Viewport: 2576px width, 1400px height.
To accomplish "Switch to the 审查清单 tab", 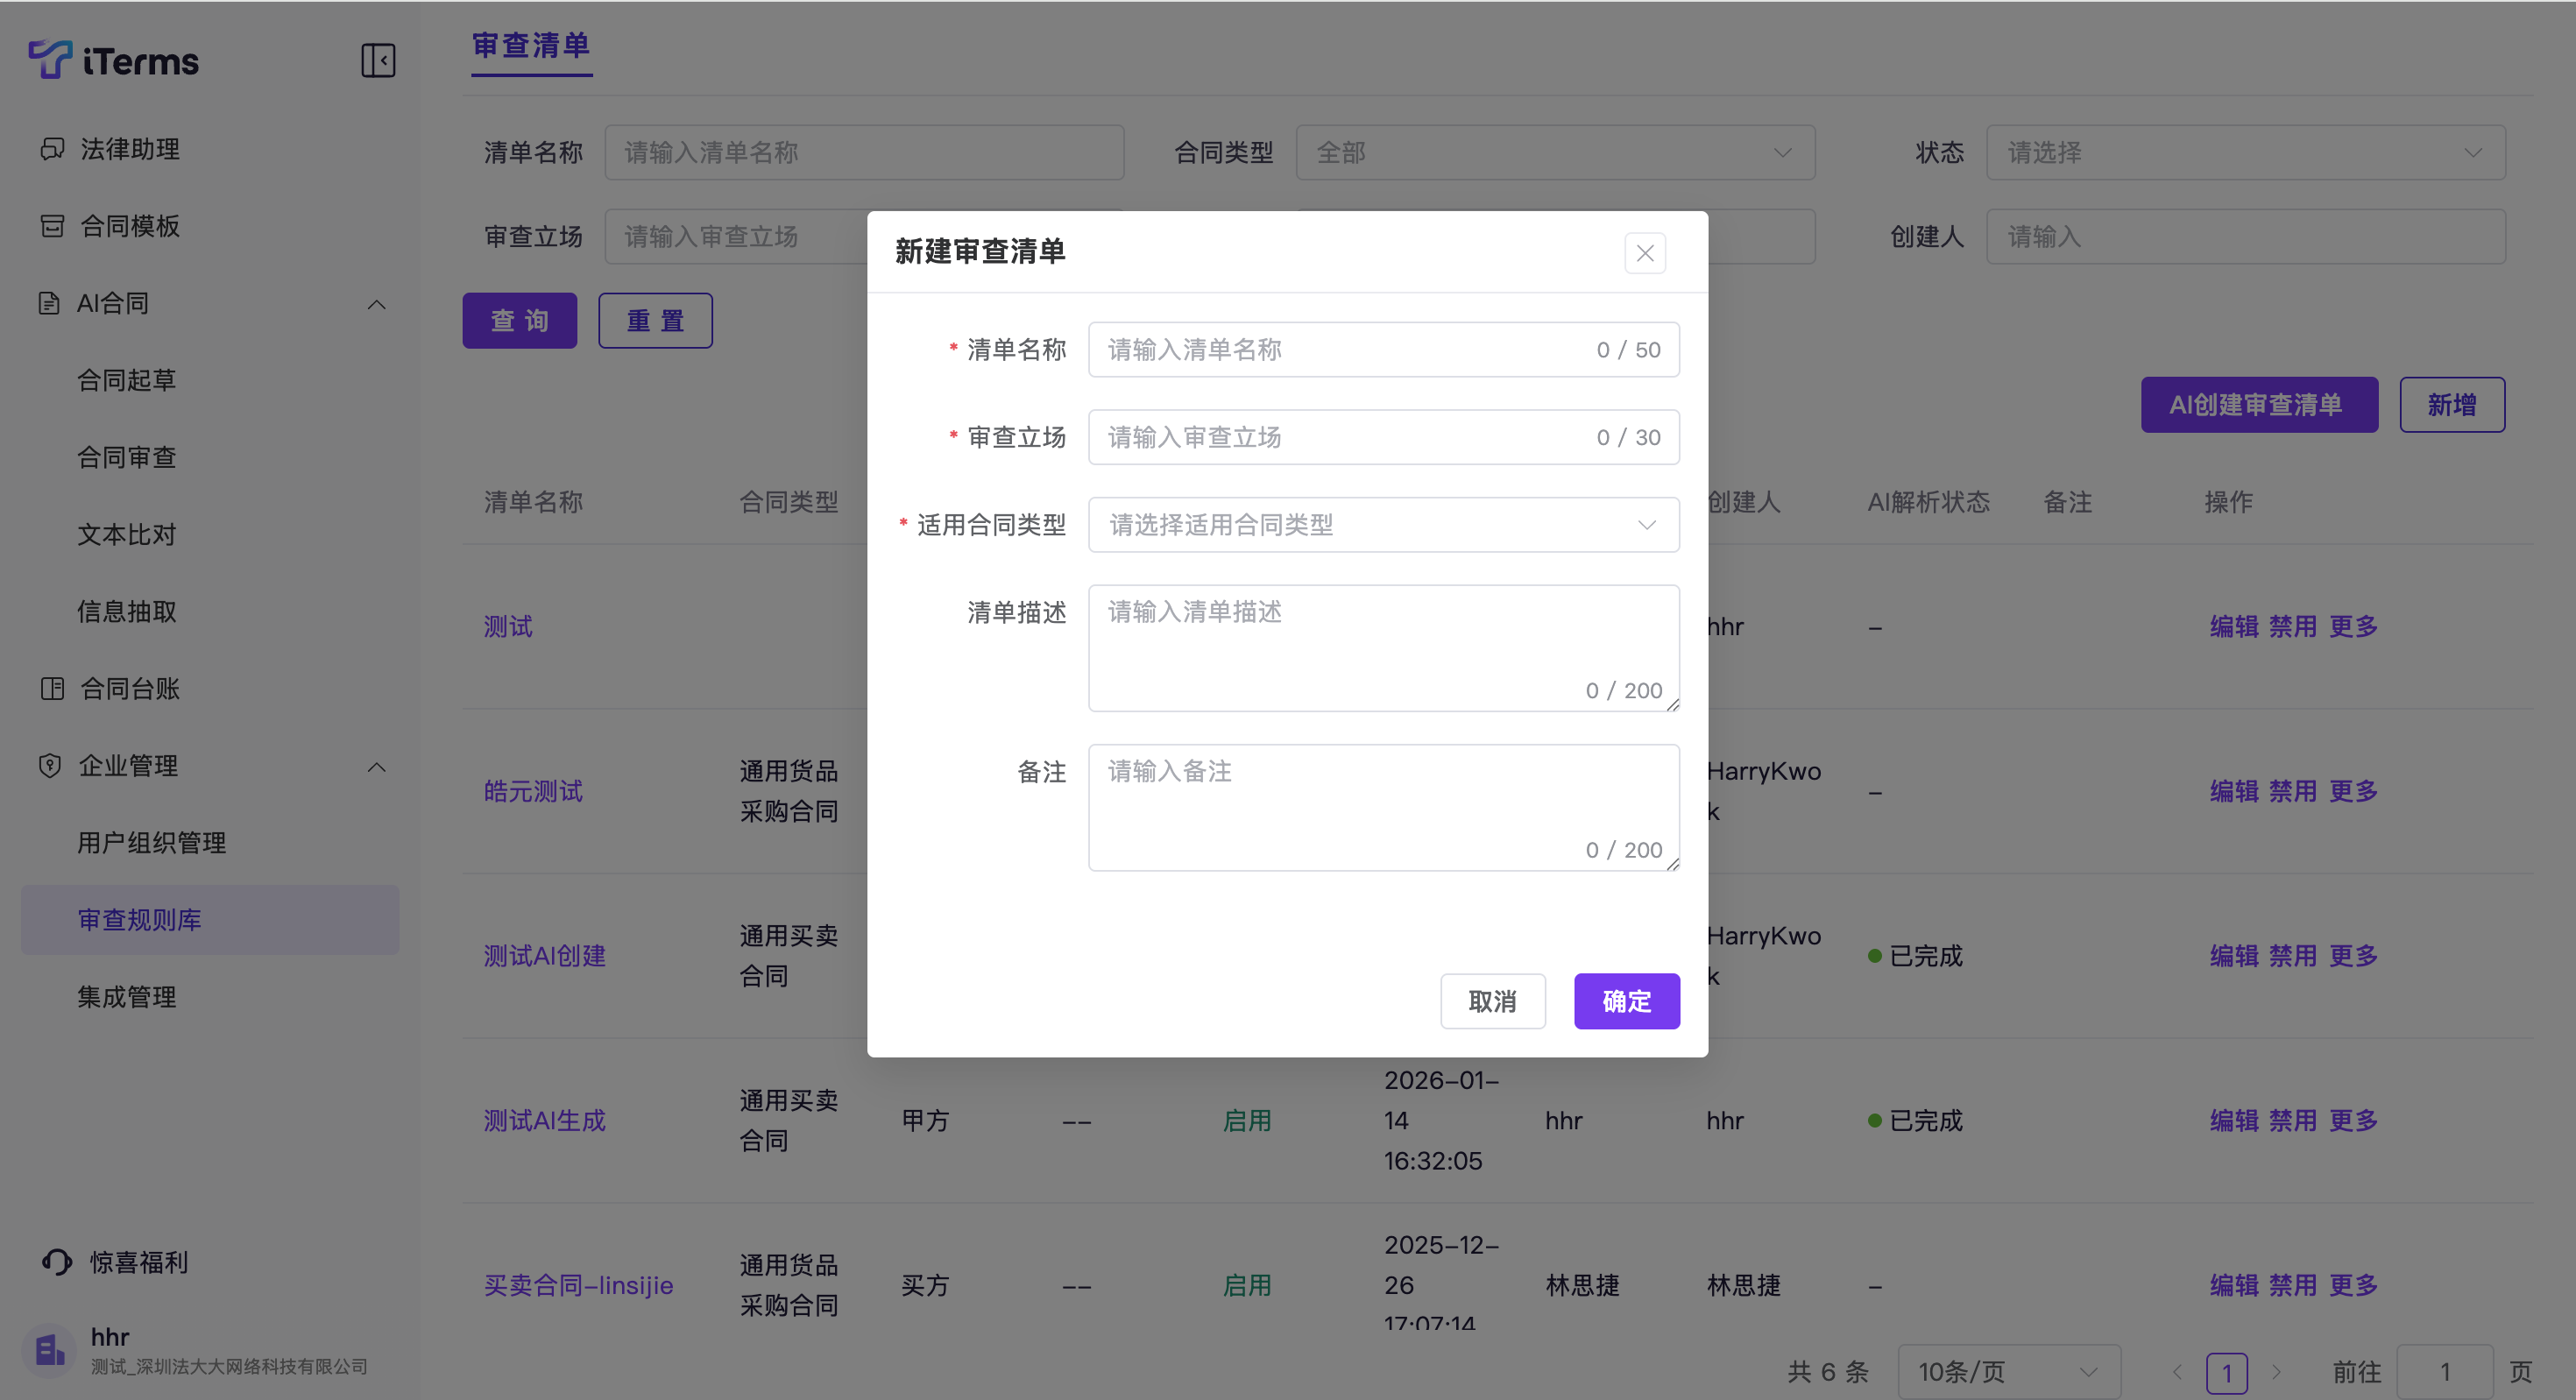I will coord(531,46).
